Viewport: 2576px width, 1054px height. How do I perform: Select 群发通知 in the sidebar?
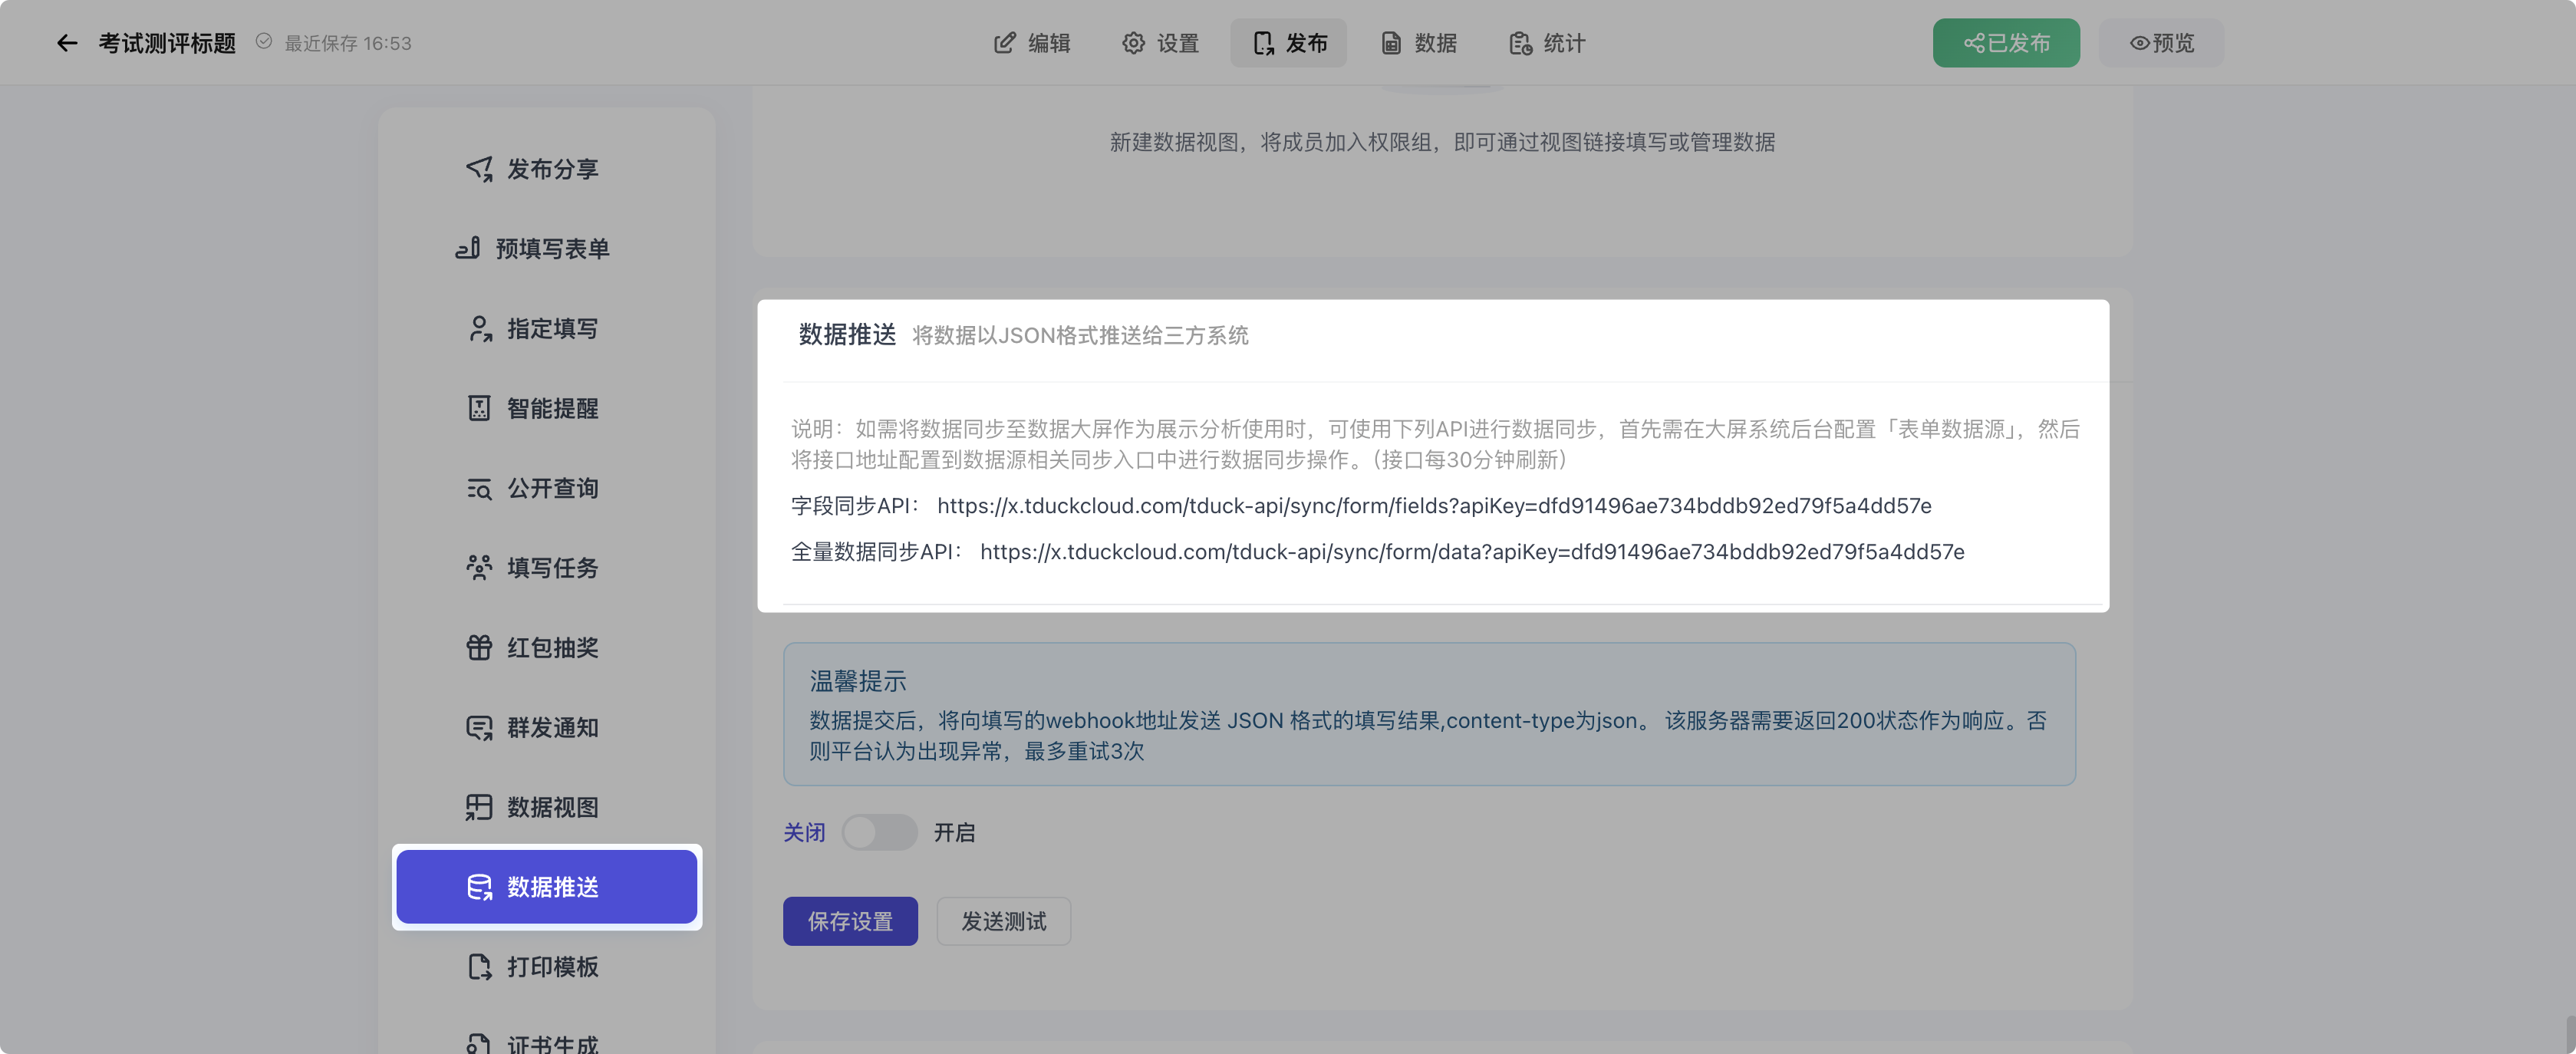click(x=546, y=727)
